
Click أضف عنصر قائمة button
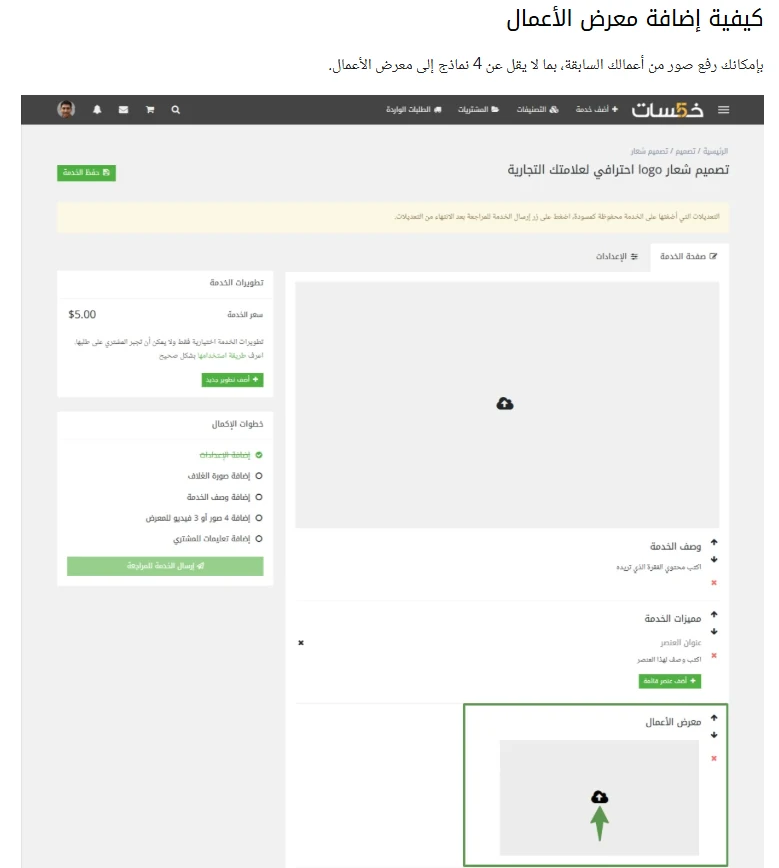670,681
